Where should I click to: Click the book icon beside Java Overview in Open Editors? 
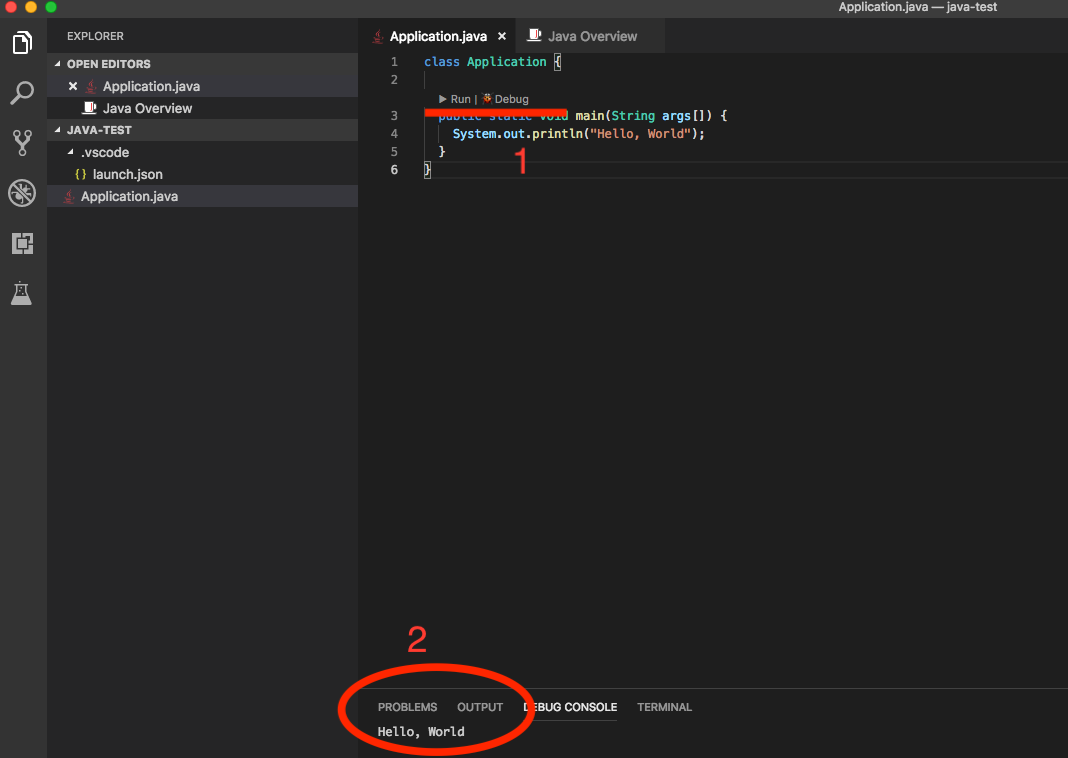pos(89,107)
